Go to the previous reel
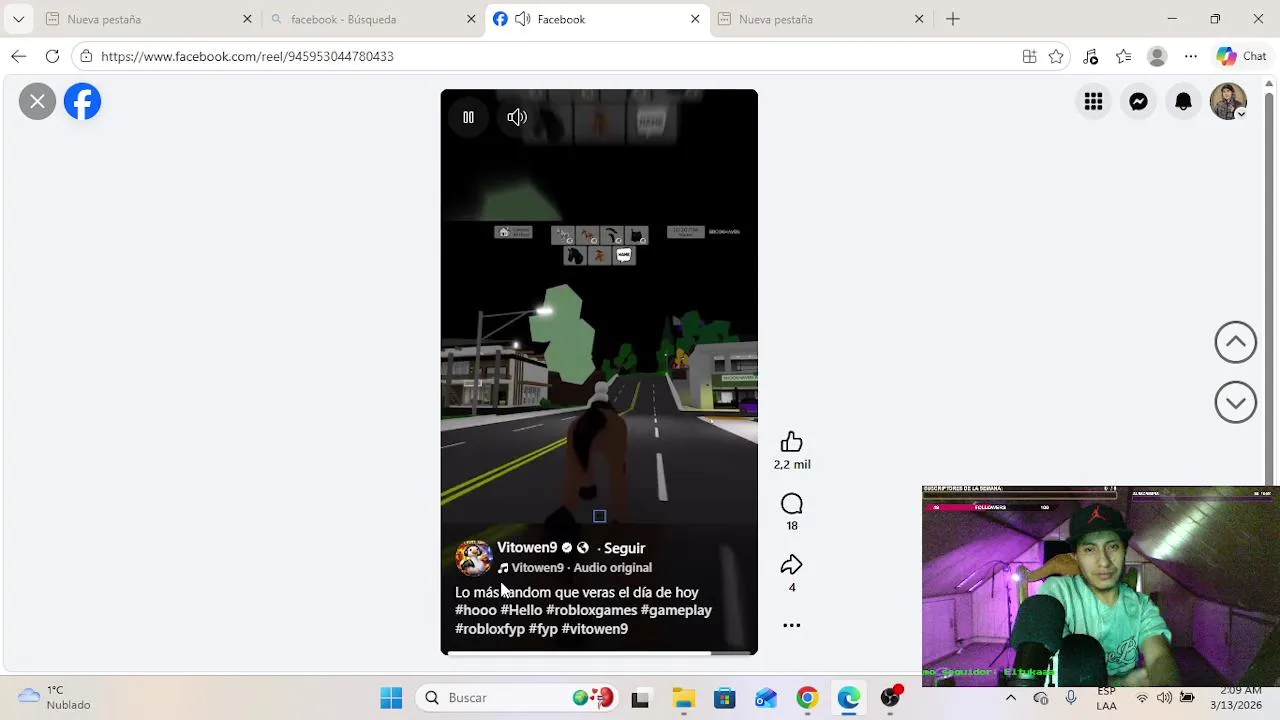The height and width of the screenshot is (720, 1280). click(1236, 342)
